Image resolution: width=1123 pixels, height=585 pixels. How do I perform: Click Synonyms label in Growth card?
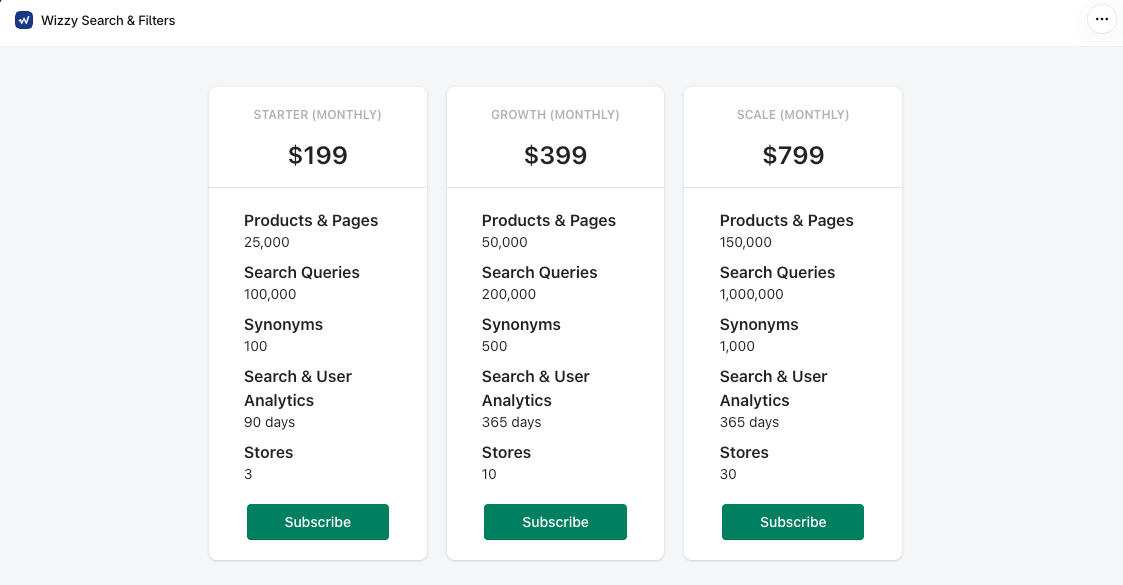521,325
